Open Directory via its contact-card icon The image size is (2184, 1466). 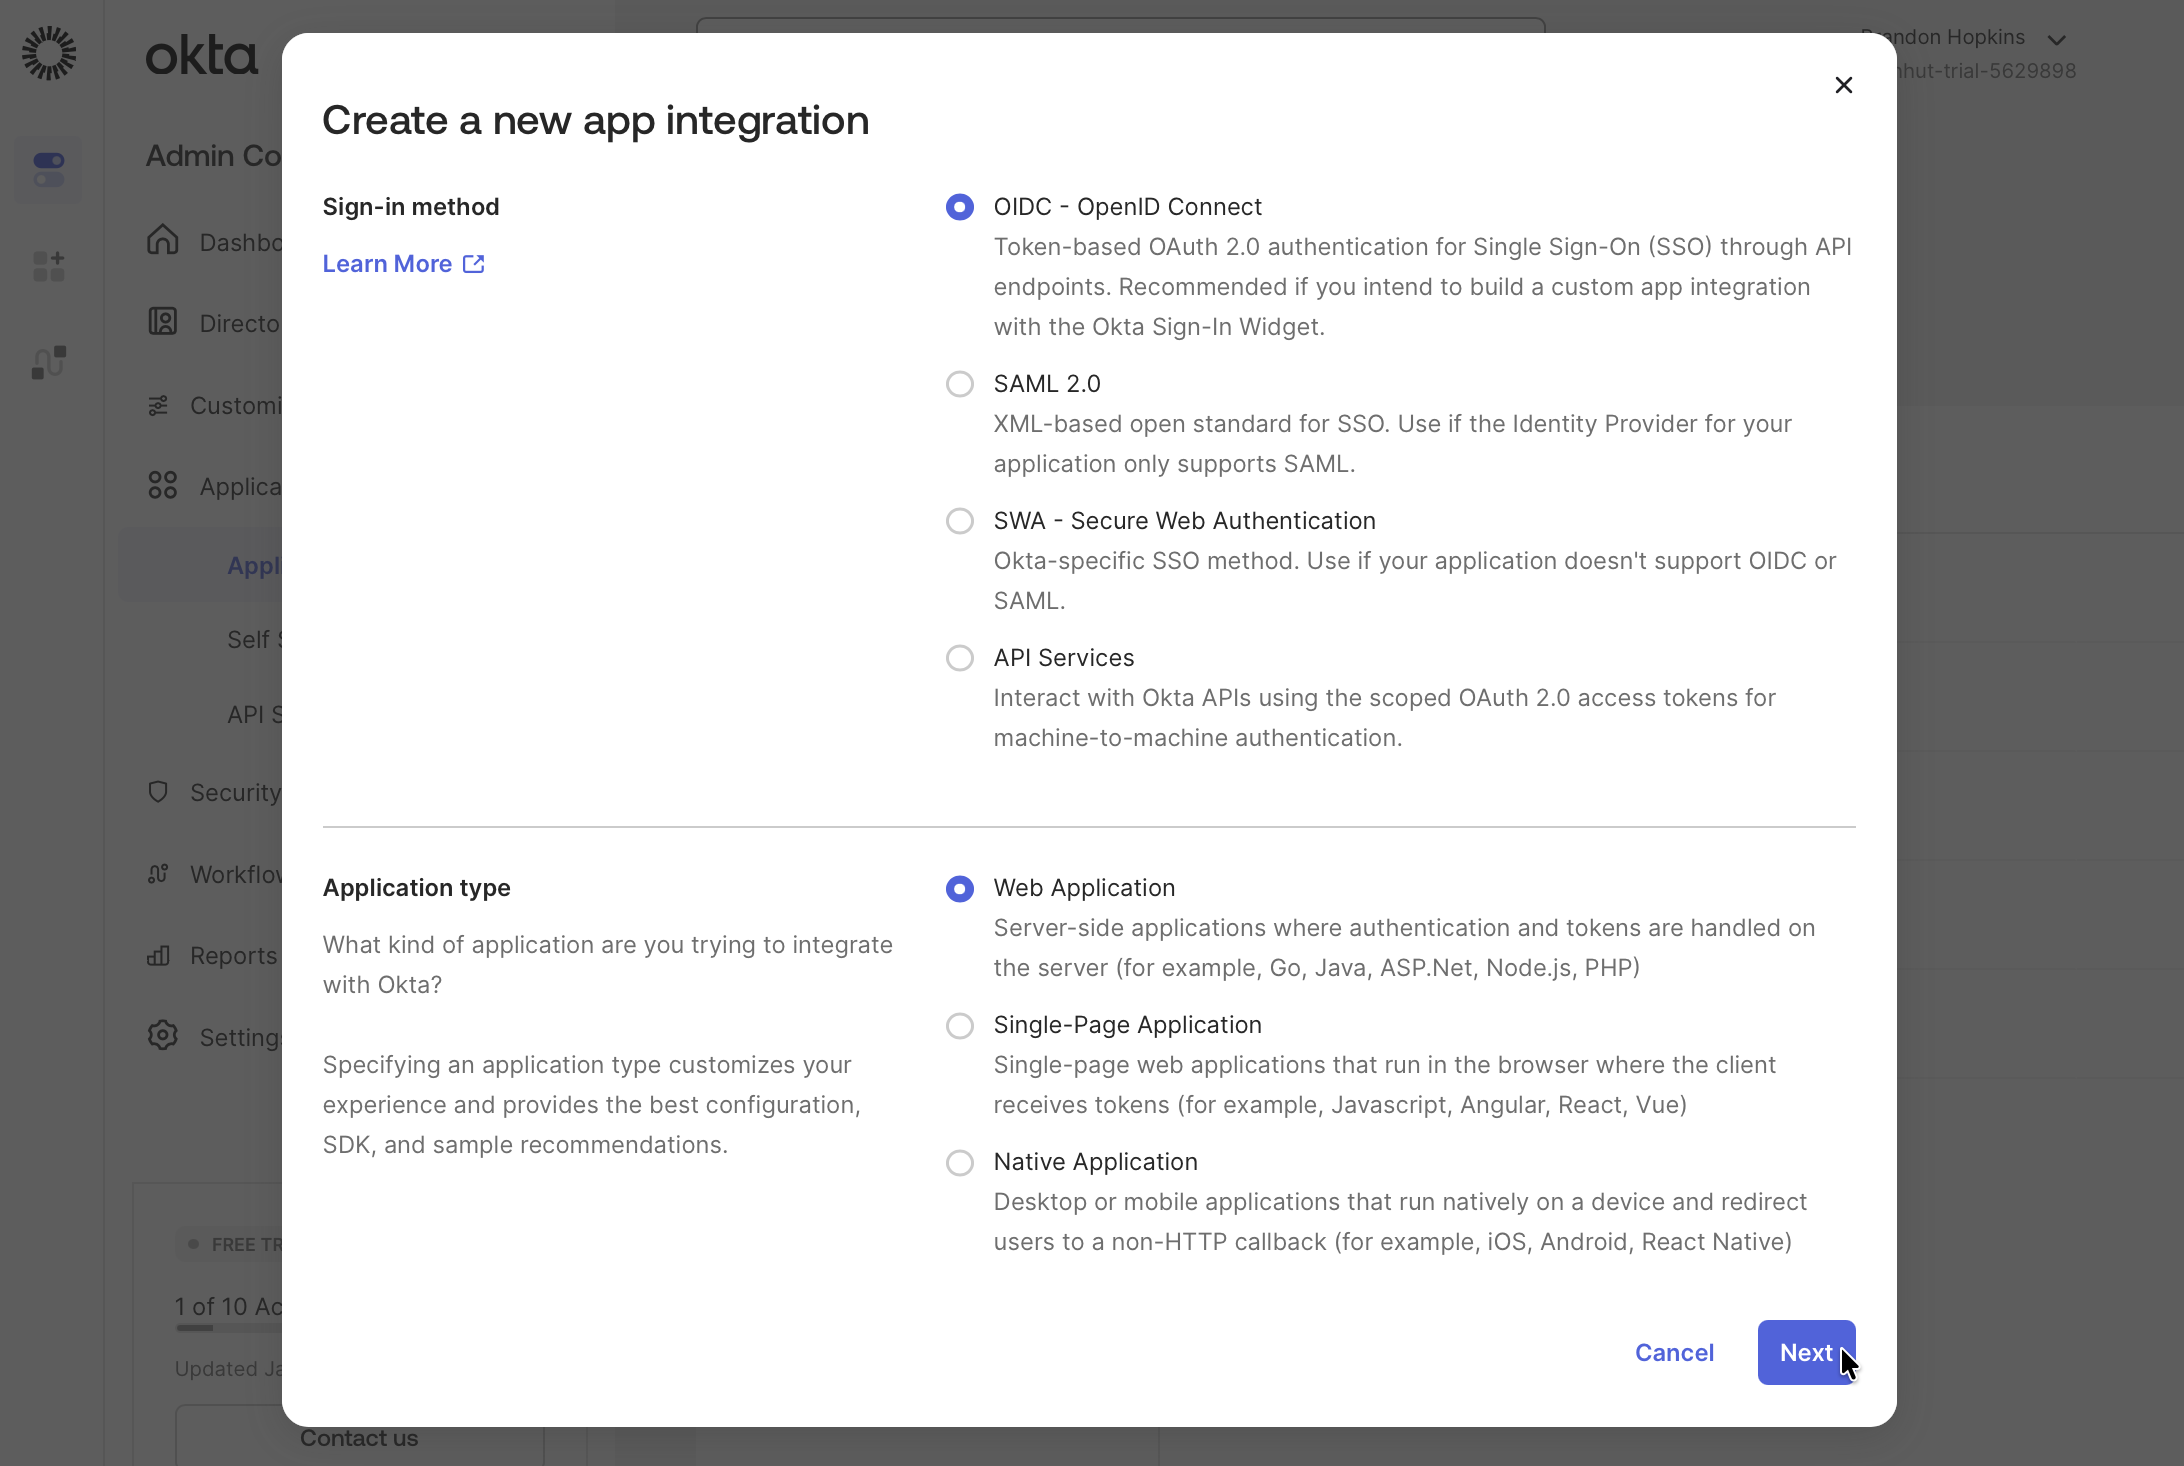click(x=164, y=322)
